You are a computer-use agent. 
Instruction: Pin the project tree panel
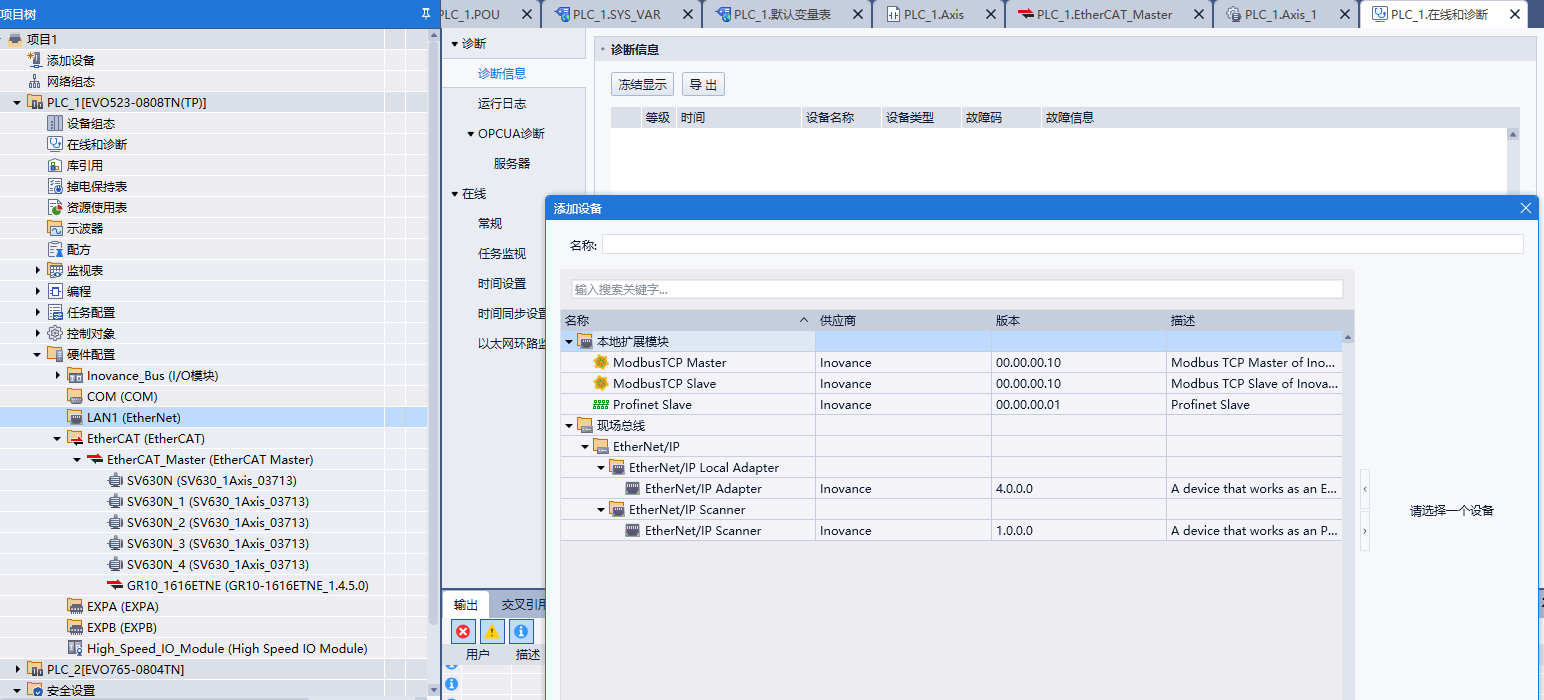click(x=426, y=13)
